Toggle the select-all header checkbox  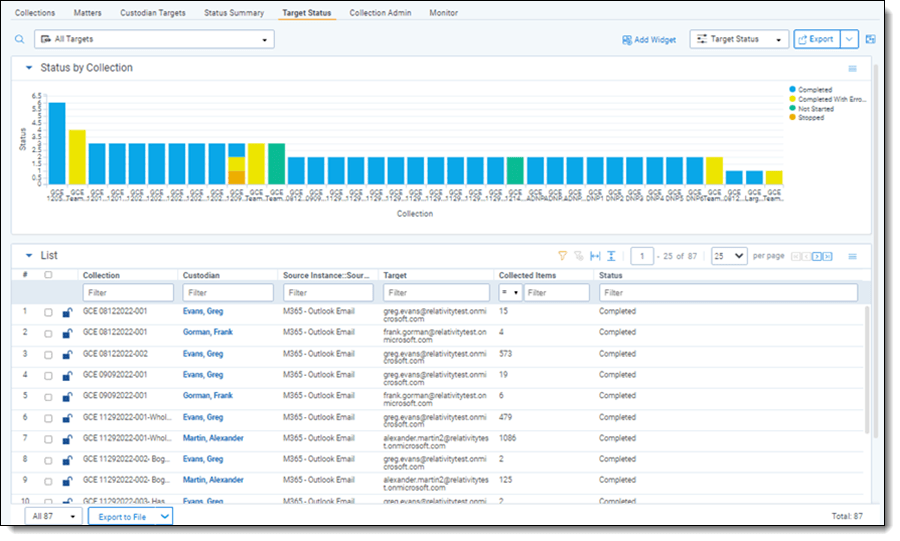[x=48, y=275]
